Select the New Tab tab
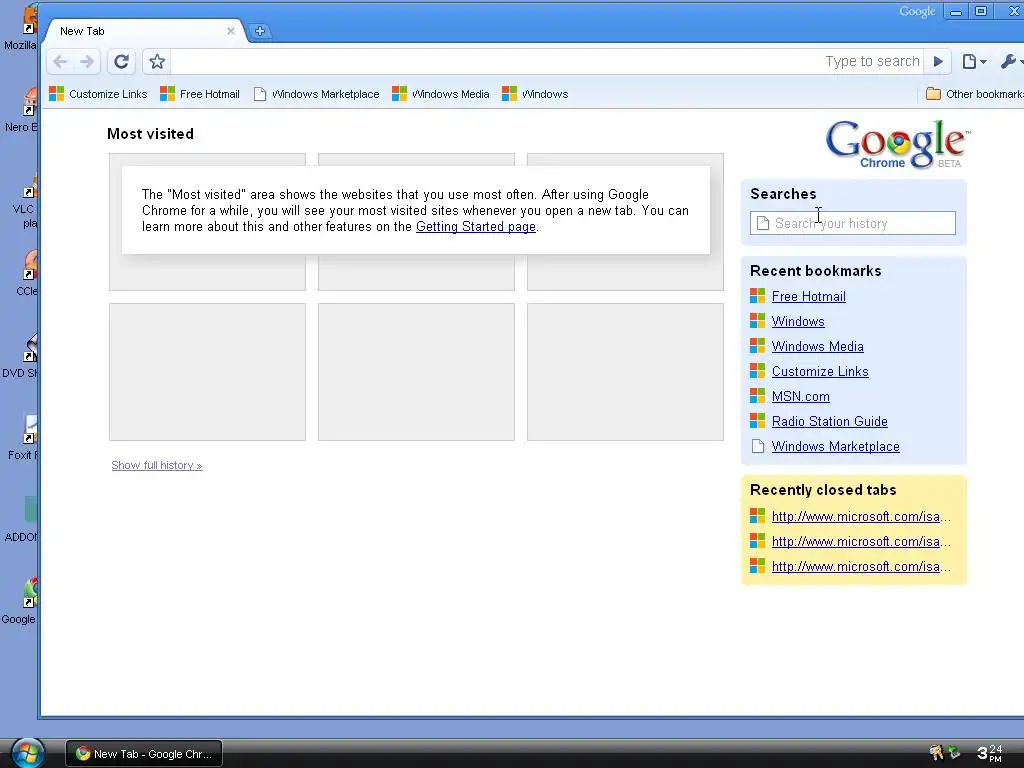 pyautogui.click(x=142, y=31)
